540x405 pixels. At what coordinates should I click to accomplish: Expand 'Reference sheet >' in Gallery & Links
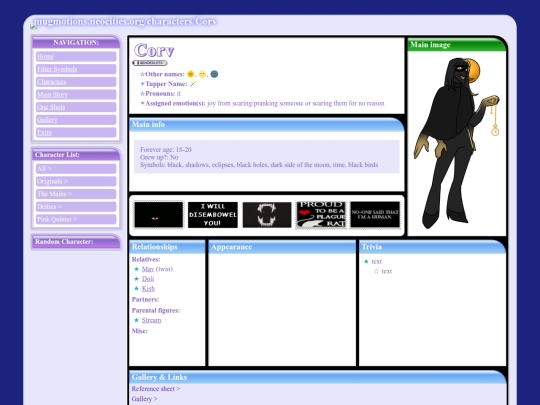tap(156, 389)
